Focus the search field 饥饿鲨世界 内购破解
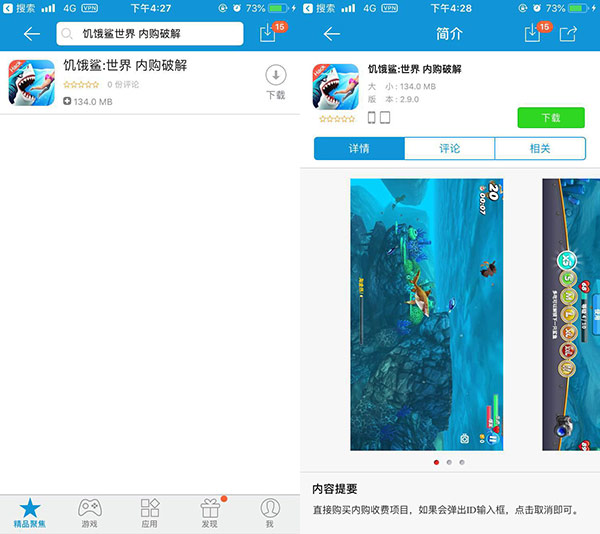This screenshot has height=534, width=600. 150,34
